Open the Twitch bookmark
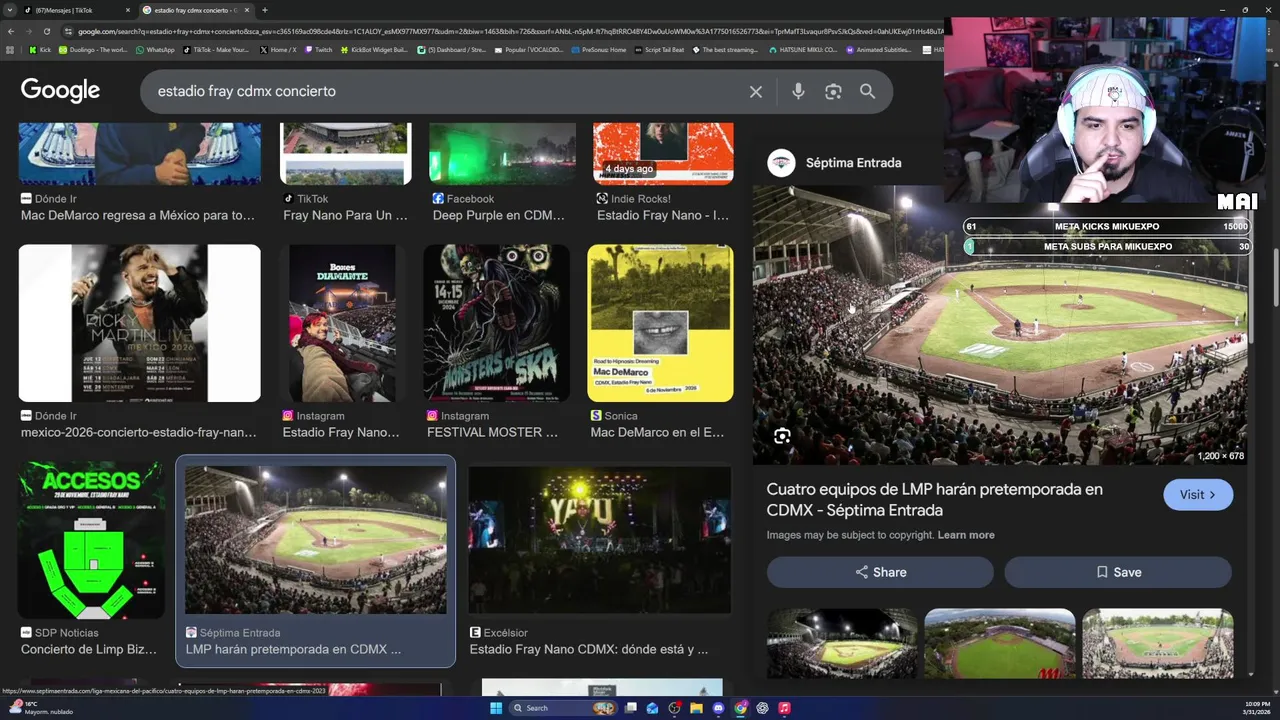1280x720 pixels. pyautogui.click(x=319, y=49)
